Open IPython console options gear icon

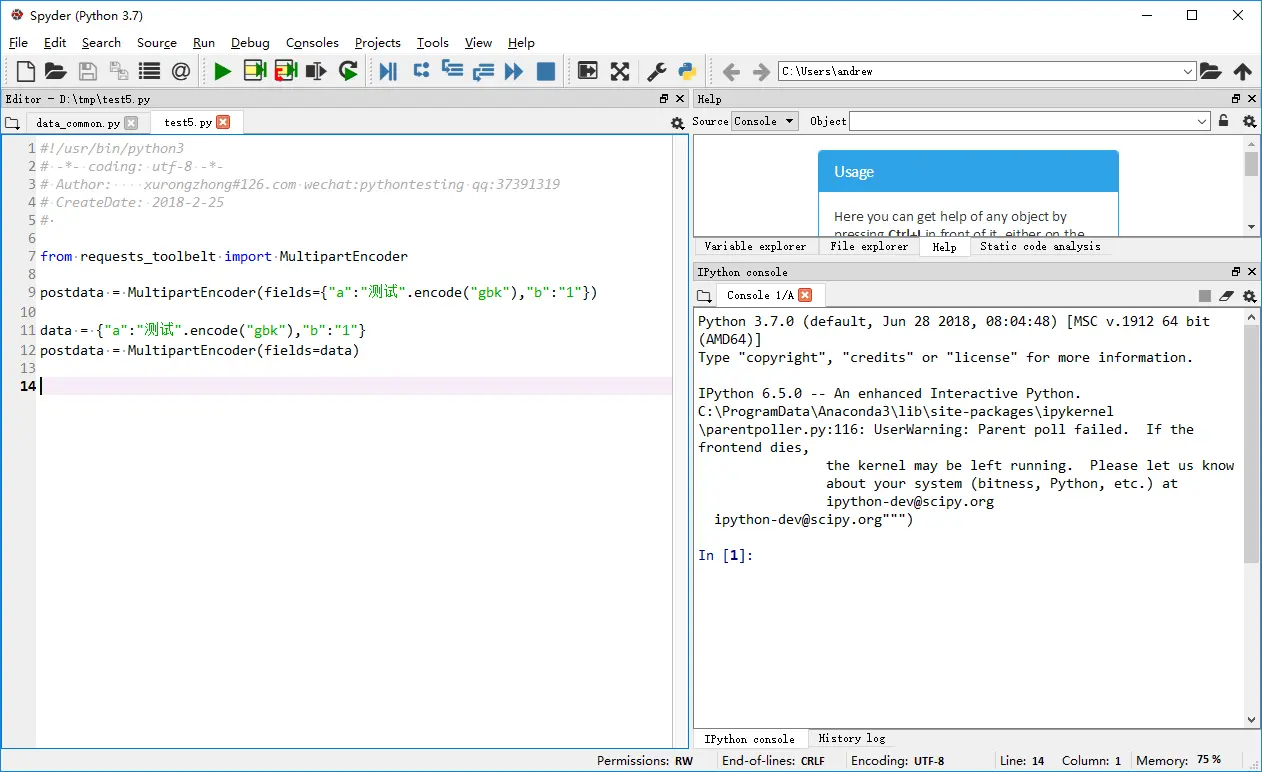coord(1249,295)
